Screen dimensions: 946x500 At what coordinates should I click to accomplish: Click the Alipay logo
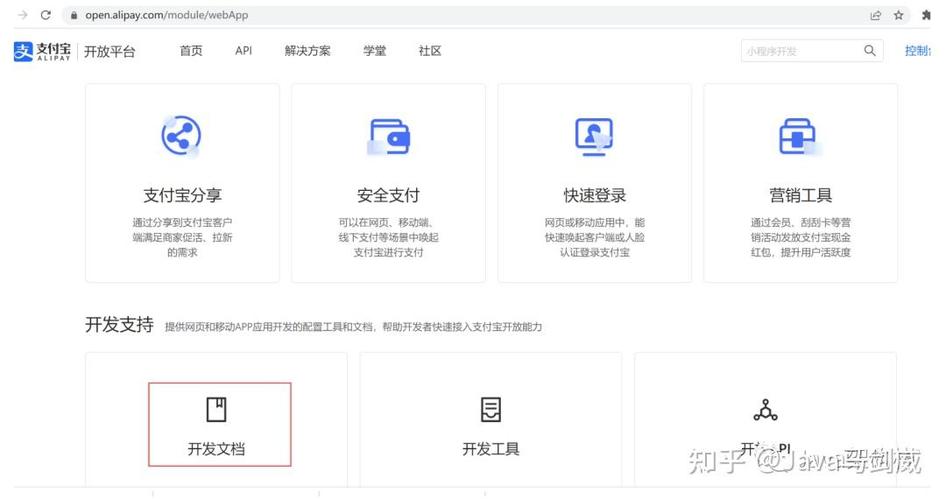pyautogui.click(x=43, y=51)
